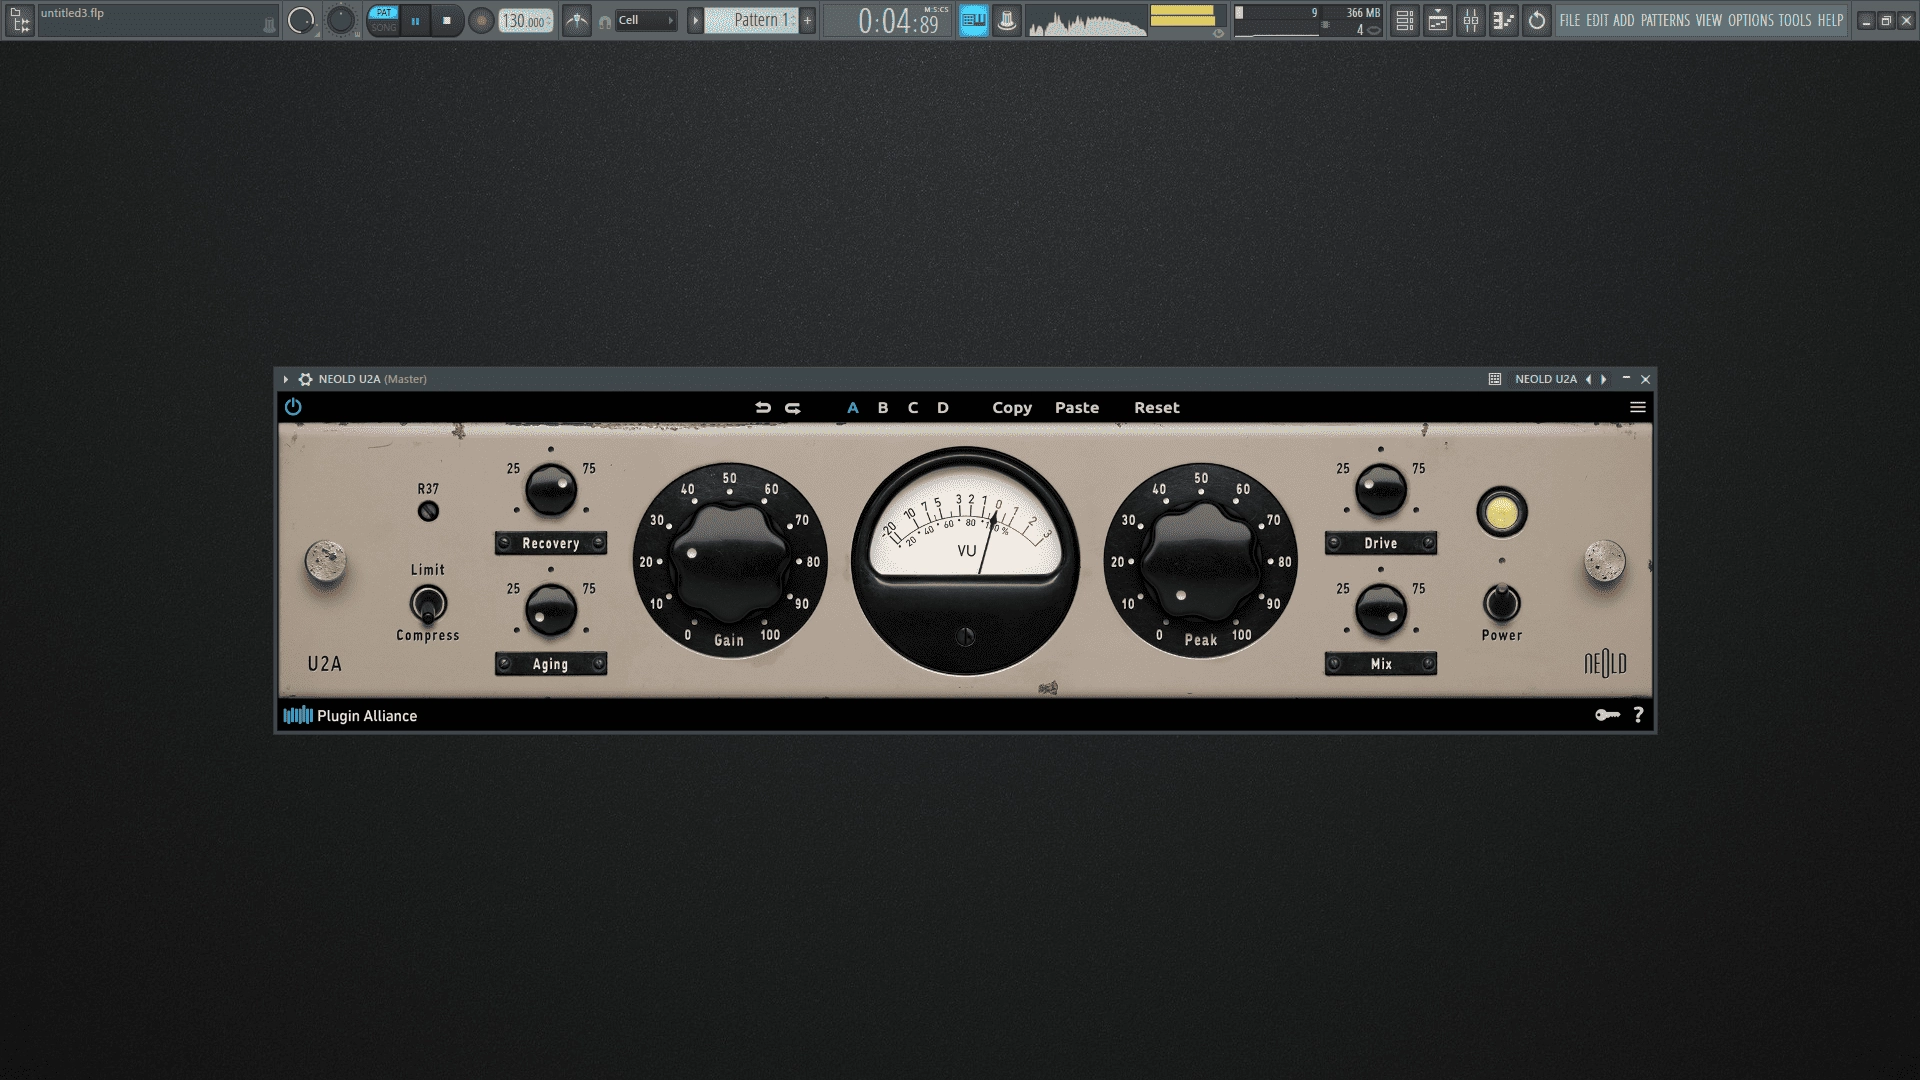The height and width of the screenshot is (1080, 1920).
Task: Click the R37 trim screw
Action: coord(428,511)
